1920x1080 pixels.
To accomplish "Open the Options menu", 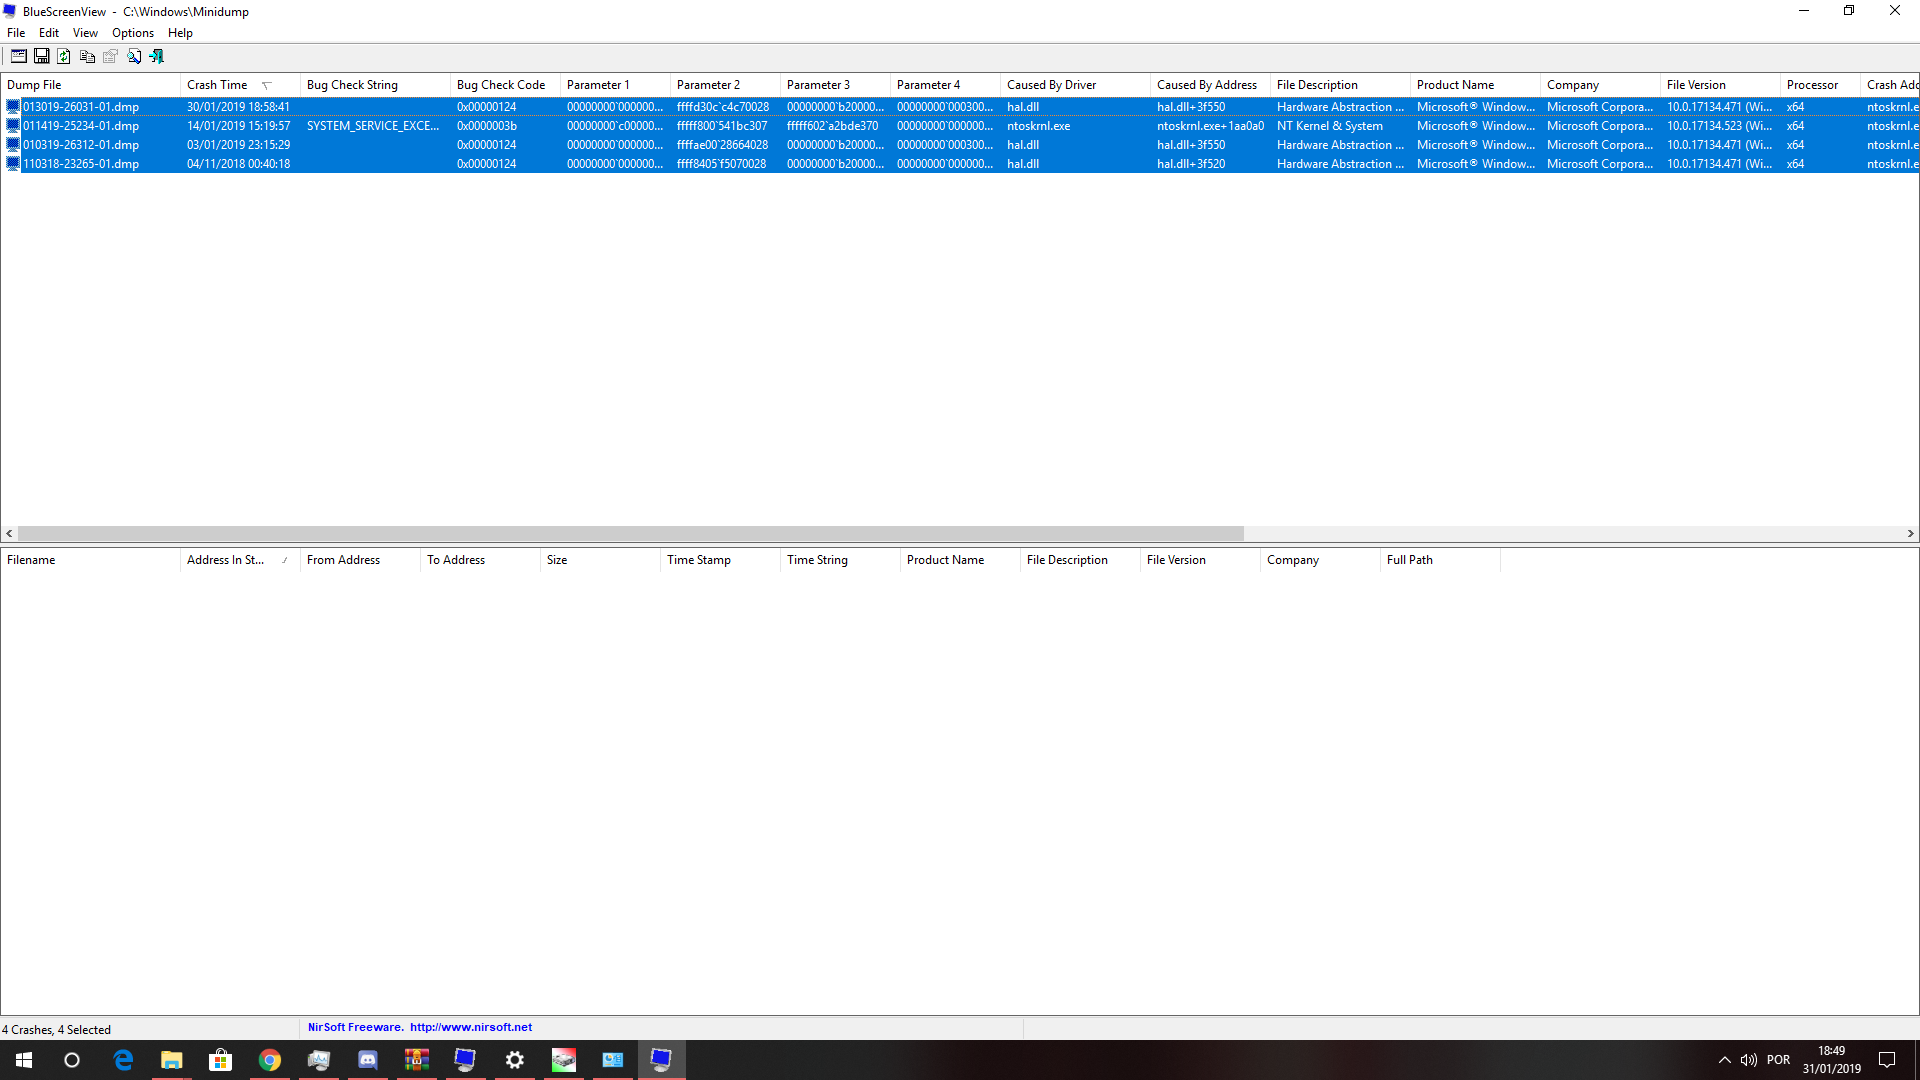I will tap(133, 33).
